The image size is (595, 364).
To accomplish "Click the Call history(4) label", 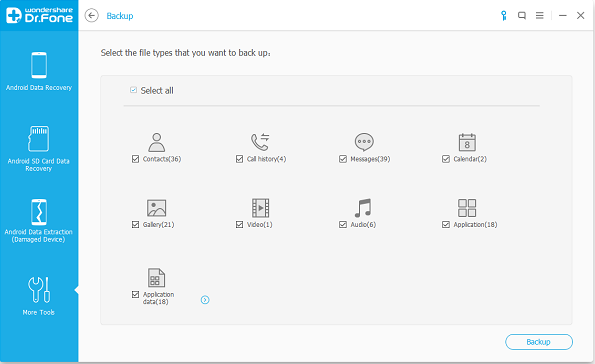I will [266, 159].
